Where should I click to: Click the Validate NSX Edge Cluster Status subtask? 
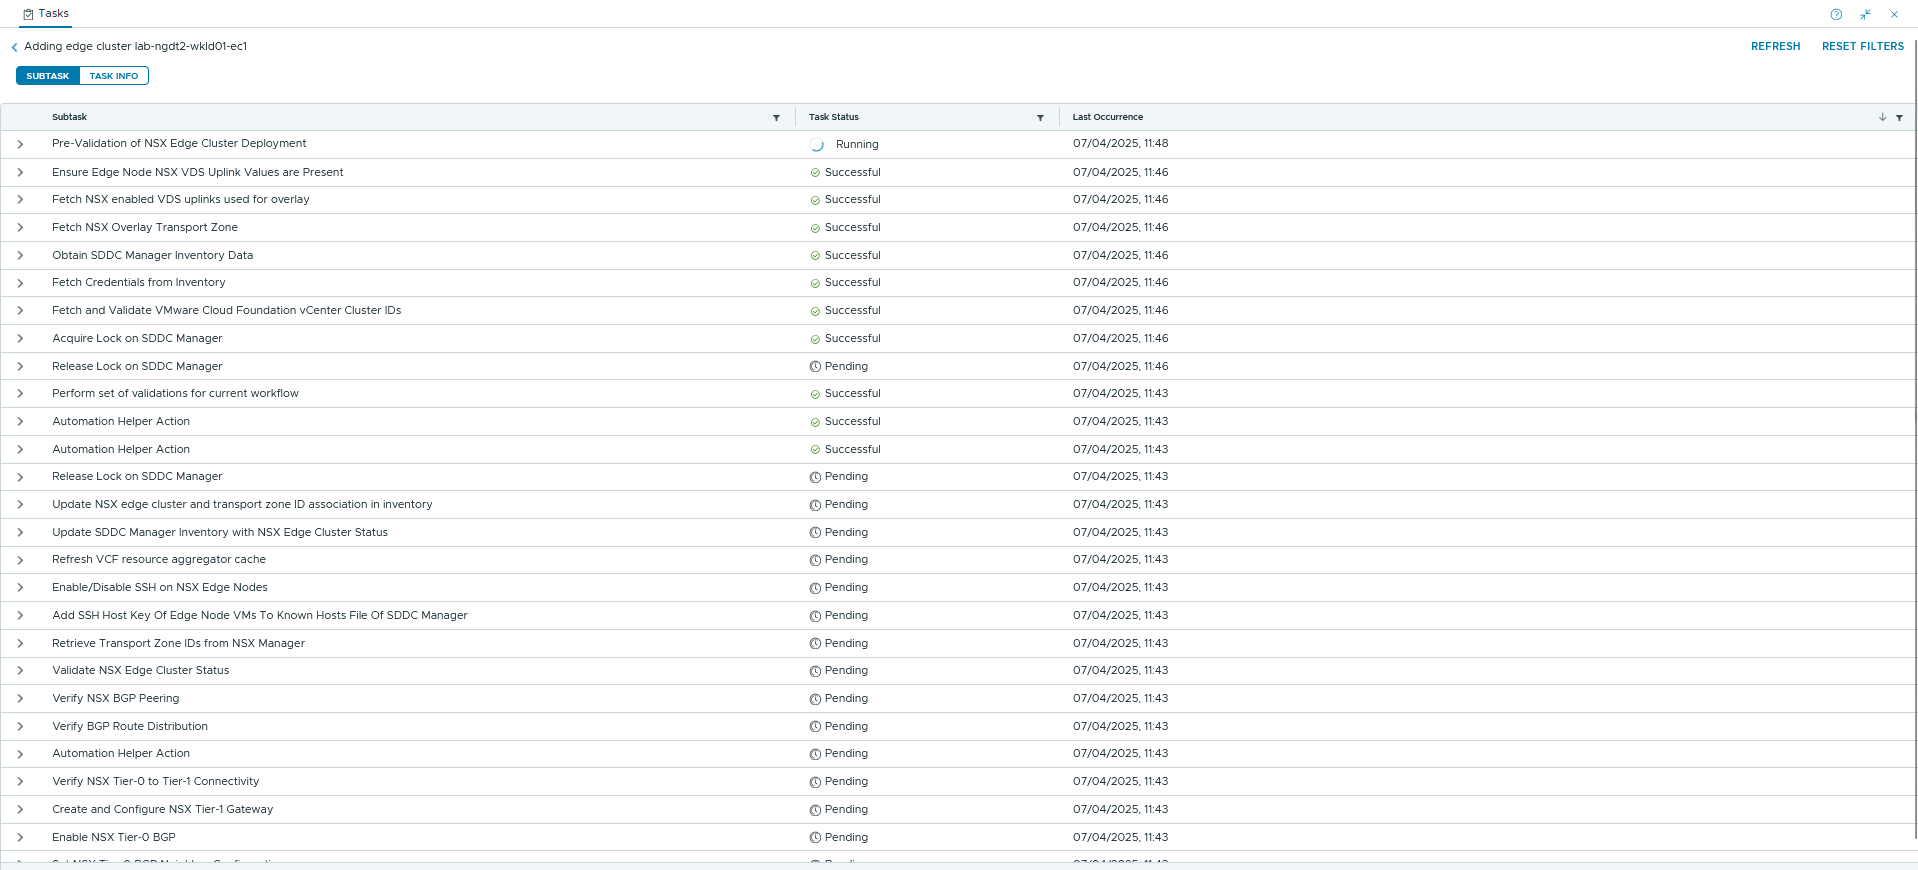point(141,671)
